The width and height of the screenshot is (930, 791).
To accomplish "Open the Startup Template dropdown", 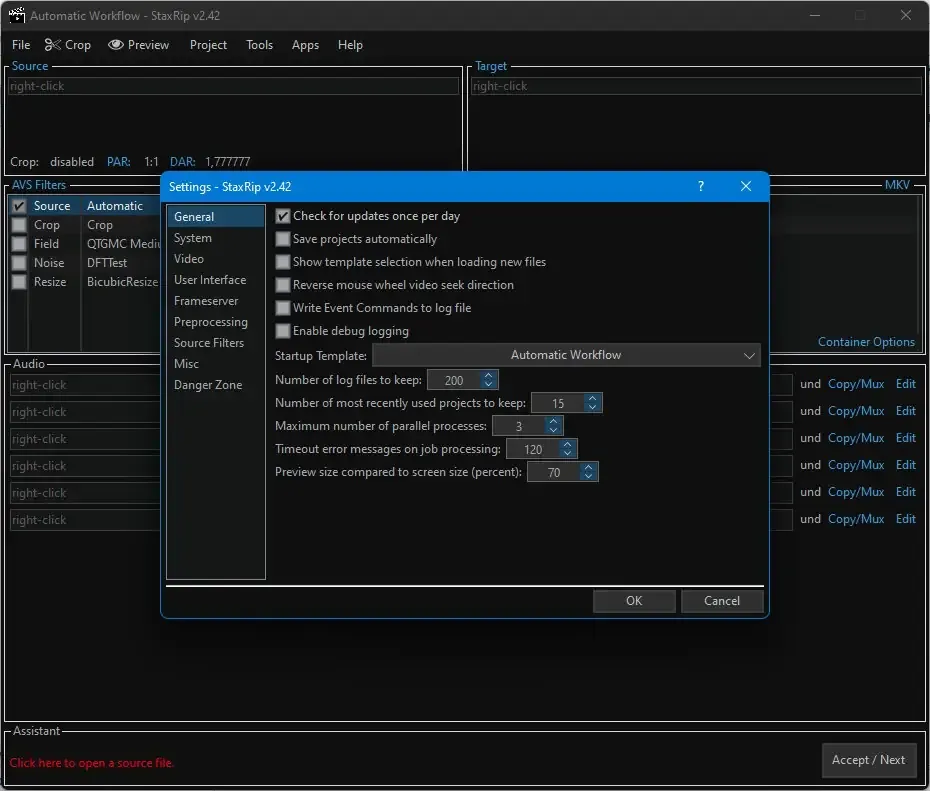I will [566, 355].
